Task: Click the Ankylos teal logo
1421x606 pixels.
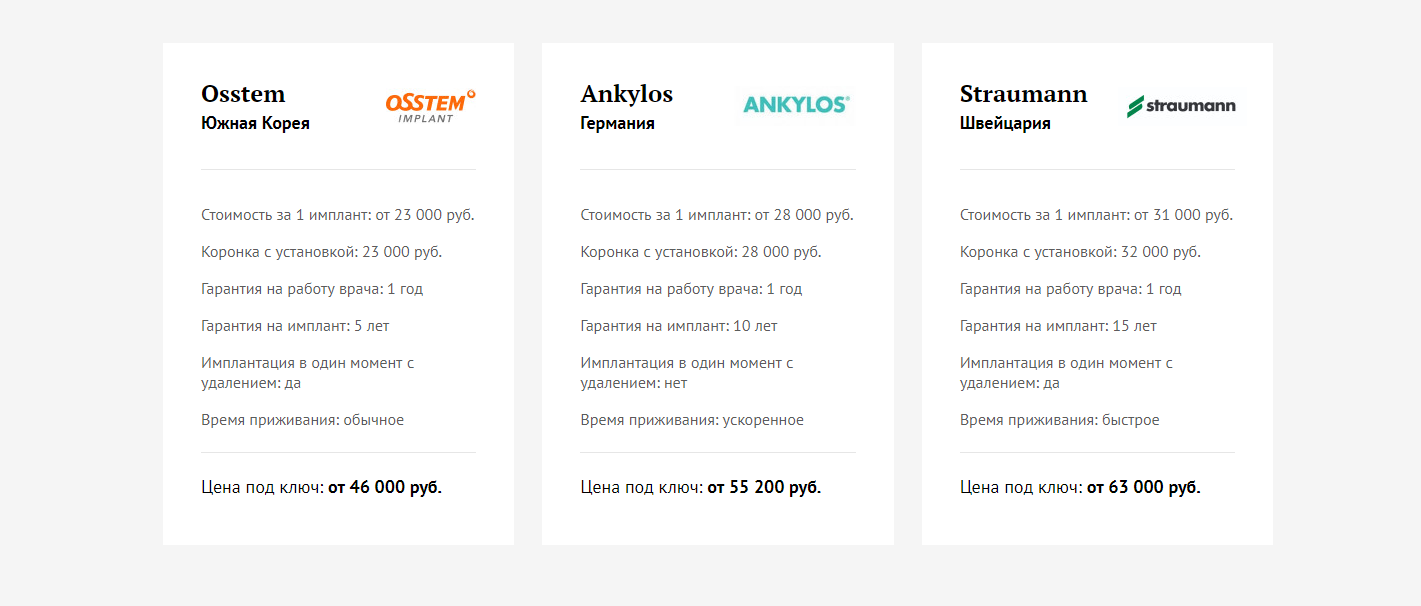Action: tap(796, 104)
